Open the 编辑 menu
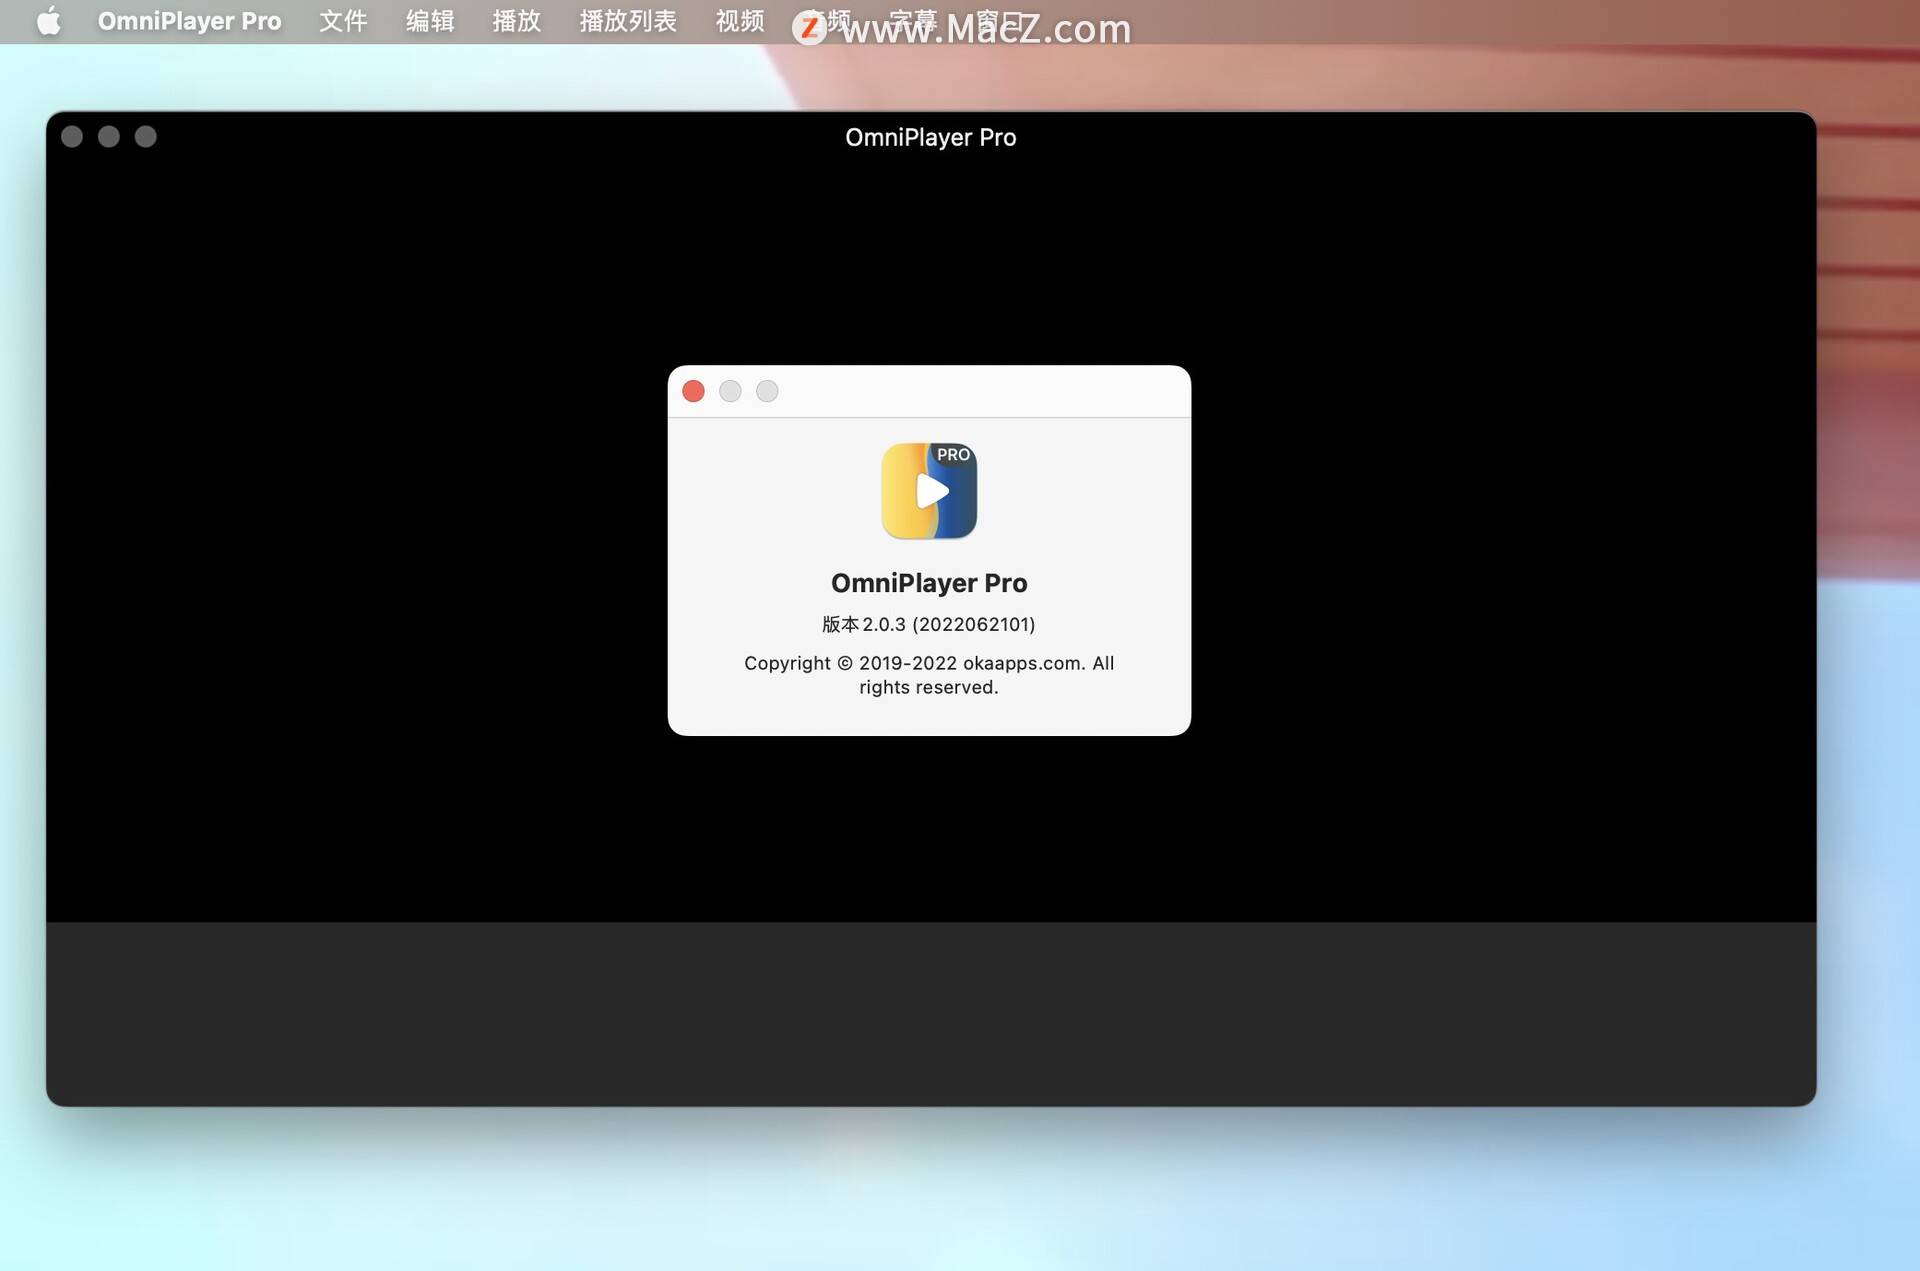This screenshot has height=1271, width=1920. coord(430,21)
